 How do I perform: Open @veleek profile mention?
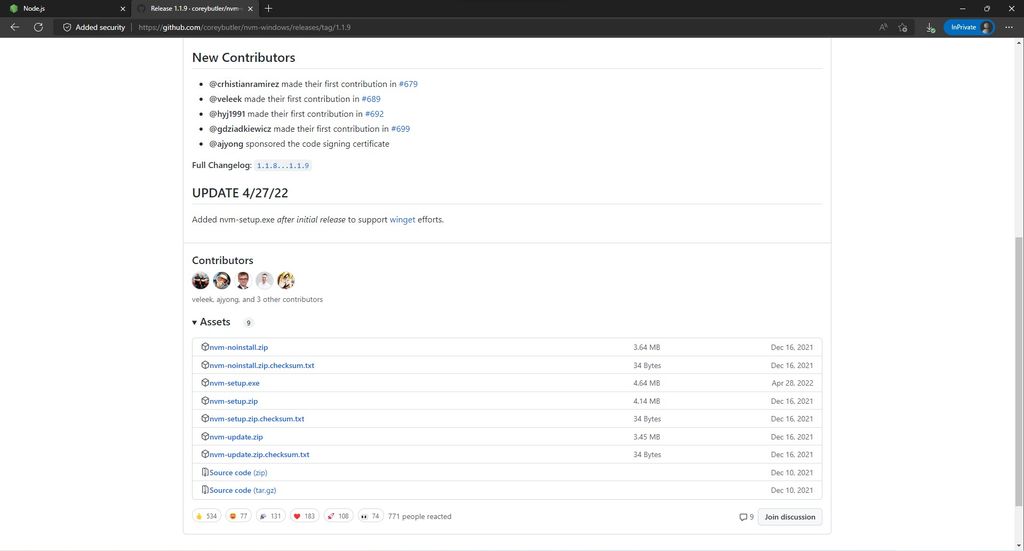point(225,99)
